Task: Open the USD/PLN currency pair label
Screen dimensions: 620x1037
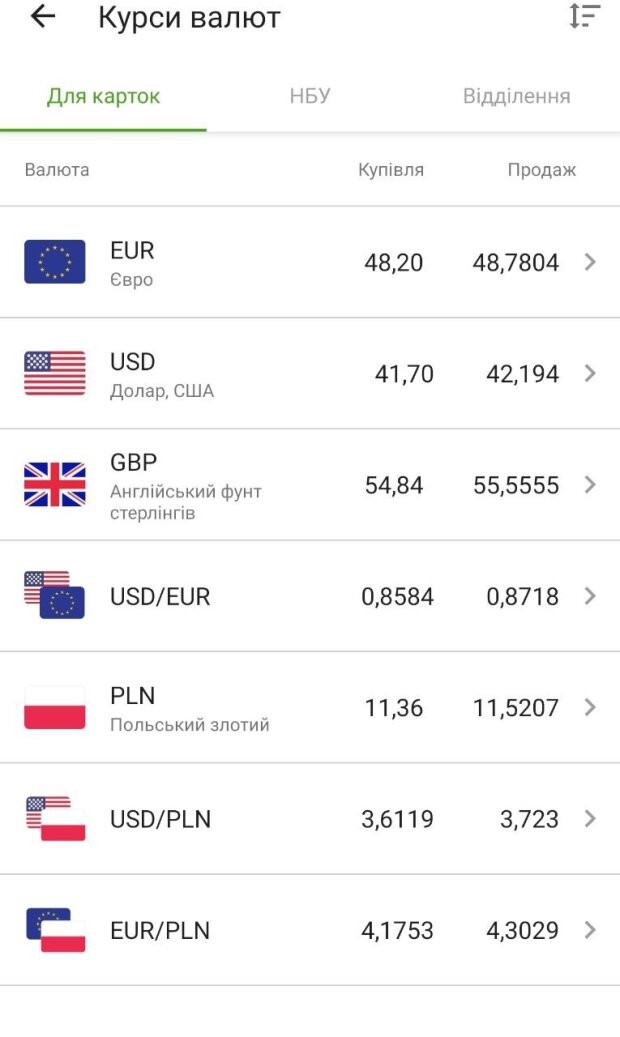Action: click(x=160, y=820)
